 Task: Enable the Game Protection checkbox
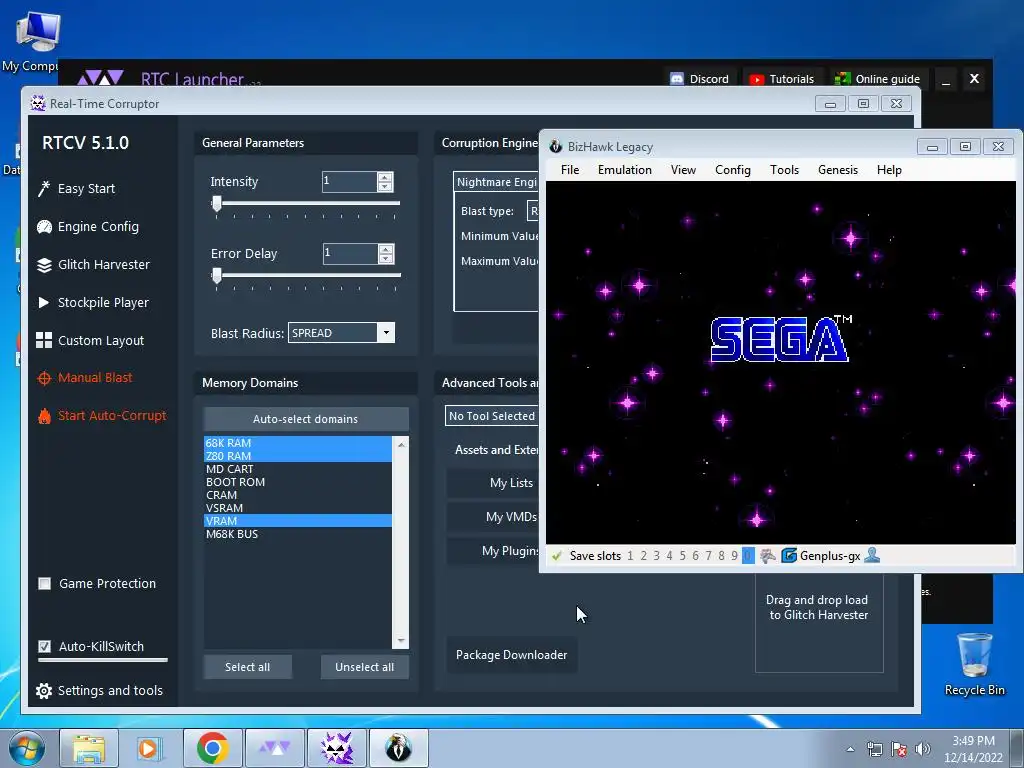pyautogui.click(x=44, y=583)
